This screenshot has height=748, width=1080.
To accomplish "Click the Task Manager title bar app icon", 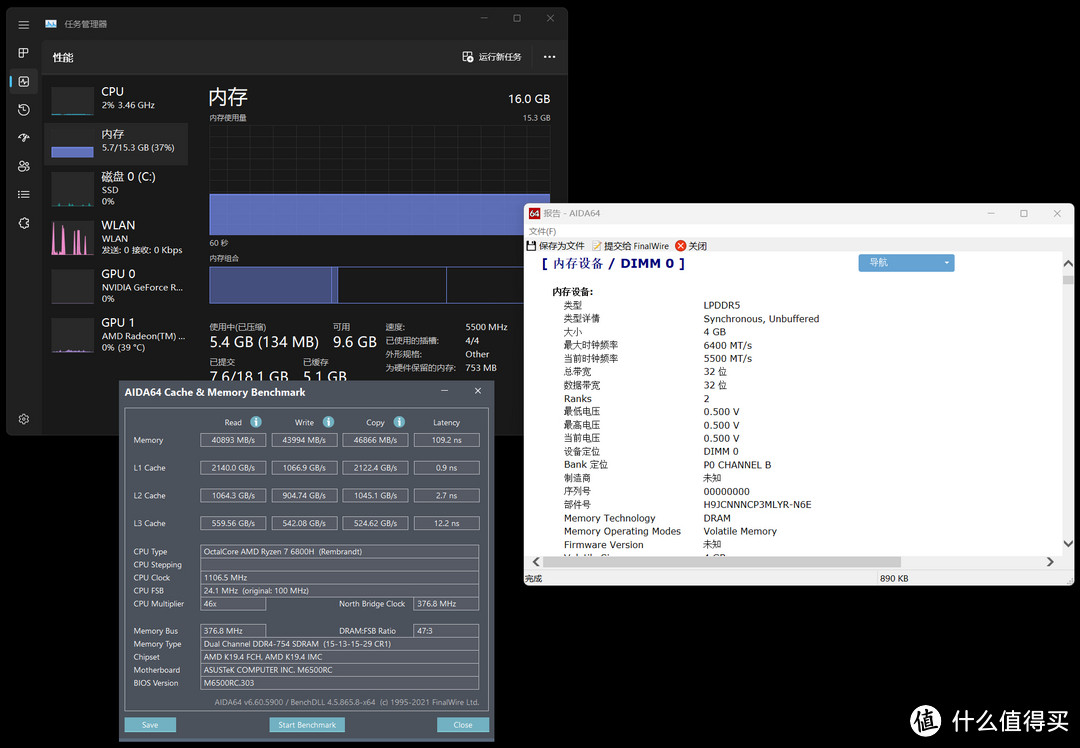I will [x=51, y=24].
